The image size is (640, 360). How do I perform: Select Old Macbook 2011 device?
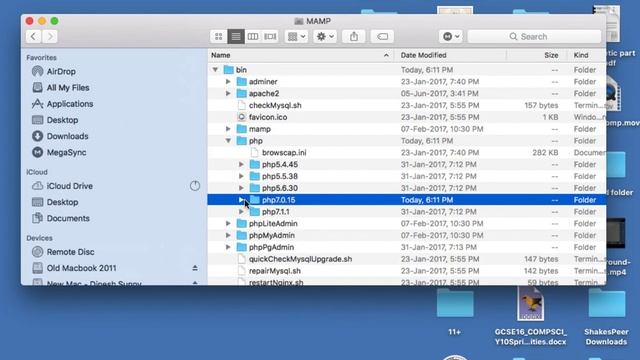click(x=81, y=268)
